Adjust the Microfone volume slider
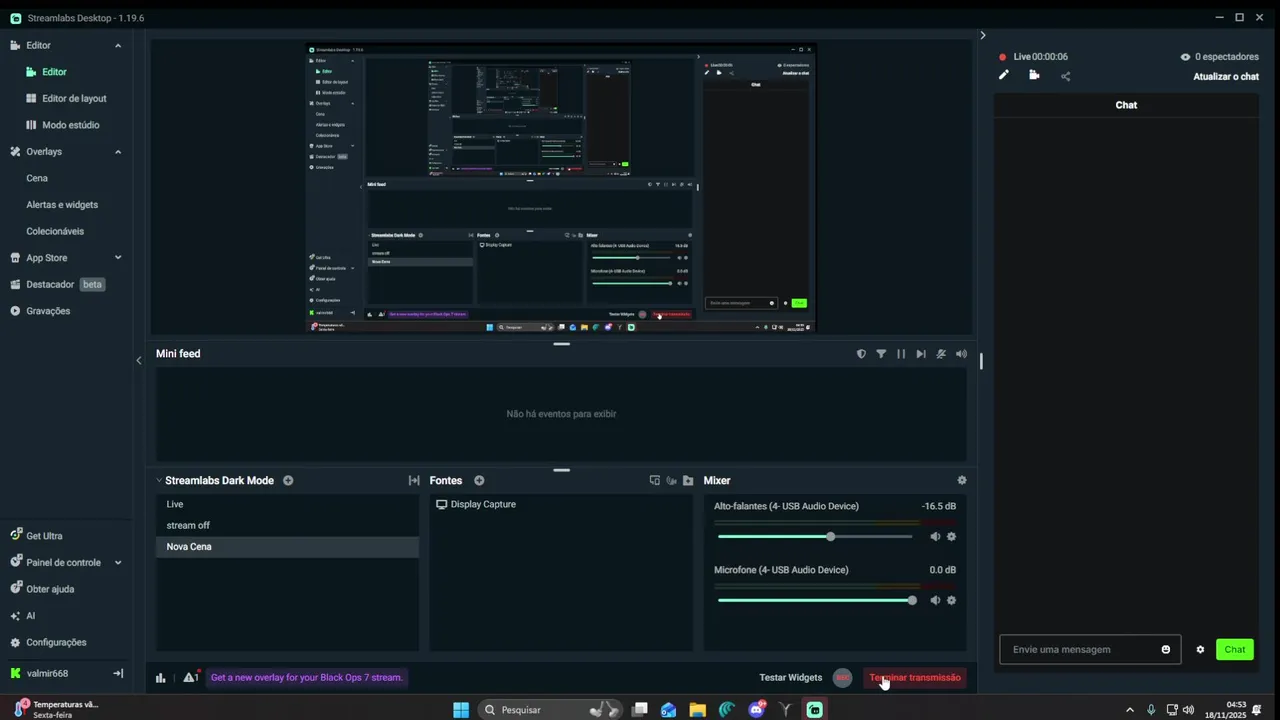Image resolution: width=1280 pixels, height=720 pixels. (815, 600)
